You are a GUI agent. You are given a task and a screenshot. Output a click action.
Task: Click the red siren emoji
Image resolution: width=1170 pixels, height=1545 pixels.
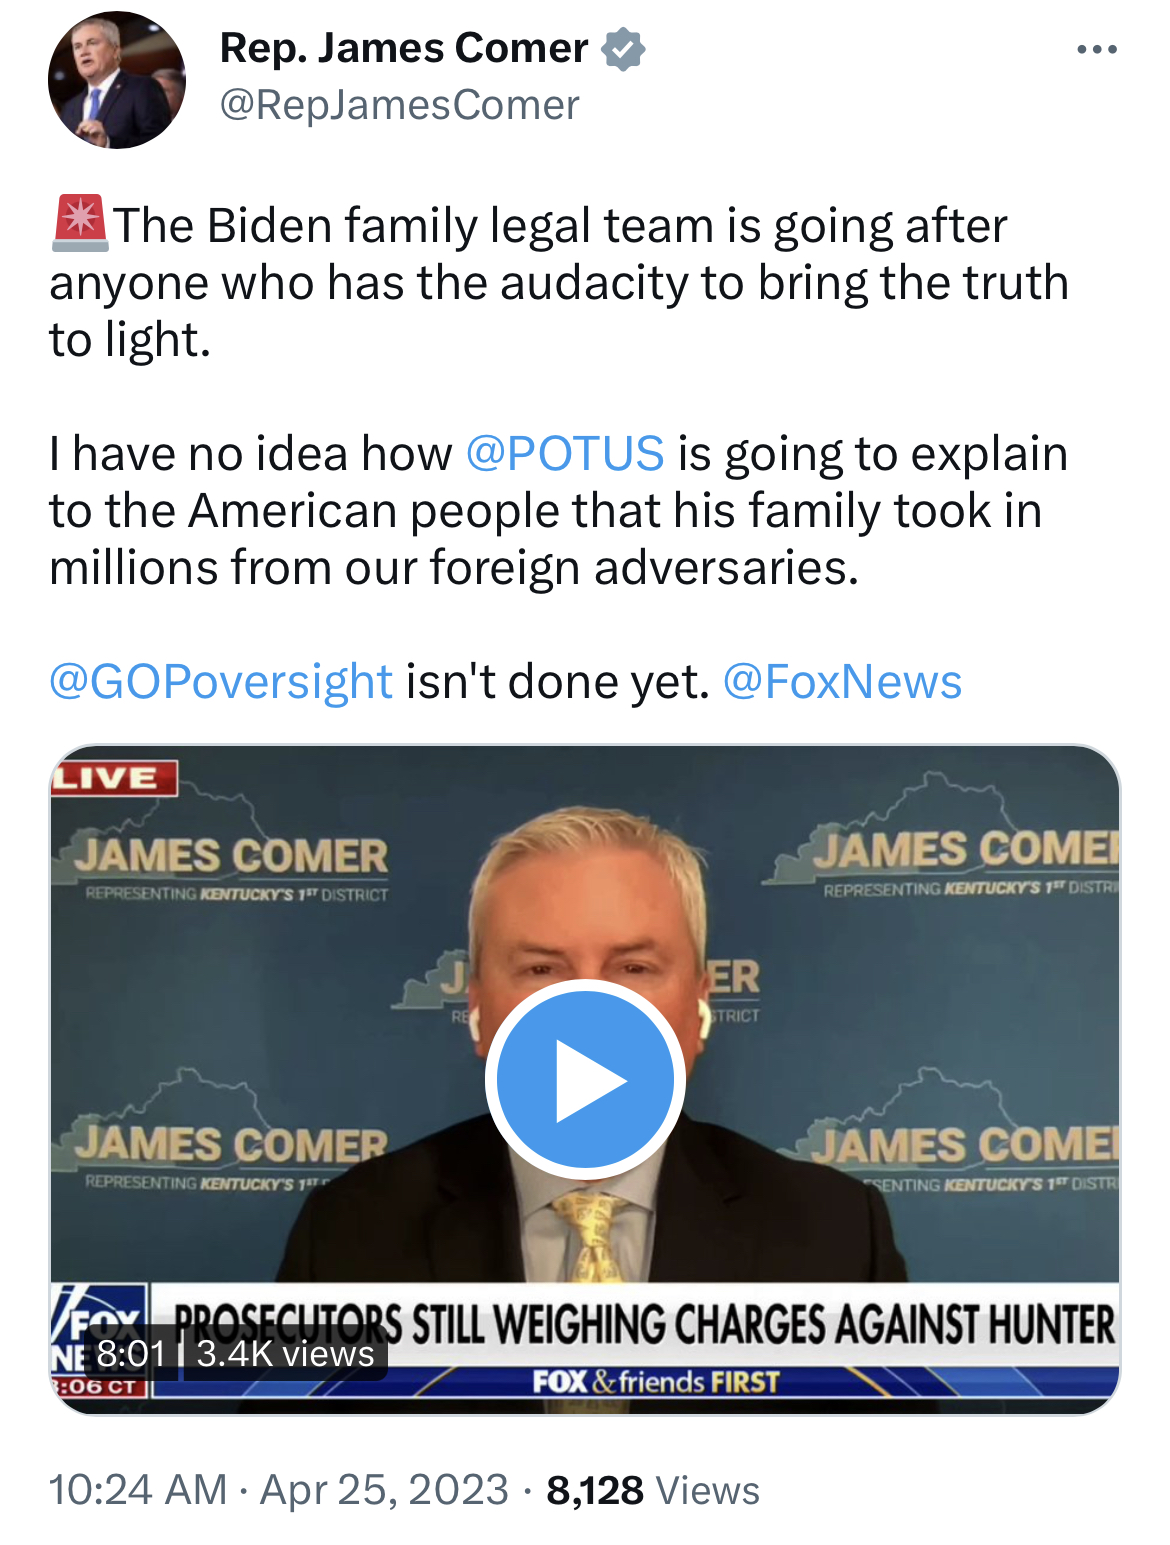[x=80, y=223]
